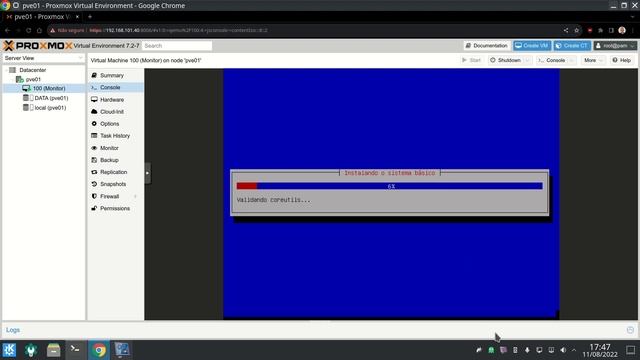Switch to Chrome in taskbar
Screen dimensions: 640x360
(99, 350)
